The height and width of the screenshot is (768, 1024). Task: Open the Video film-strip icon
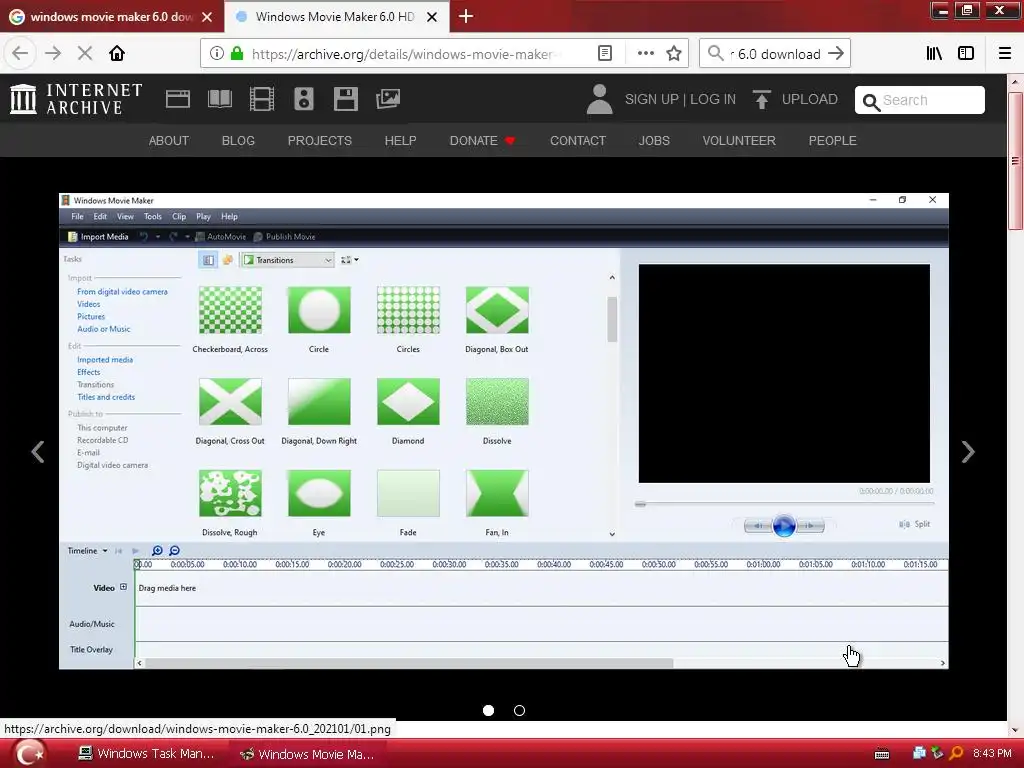pos(262,99)
